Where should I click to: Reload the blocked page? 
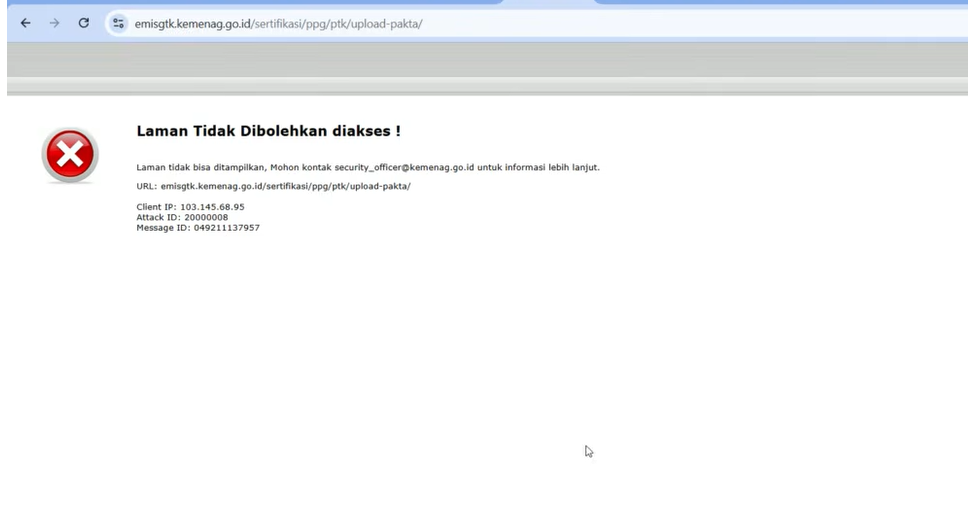[84, 23]
